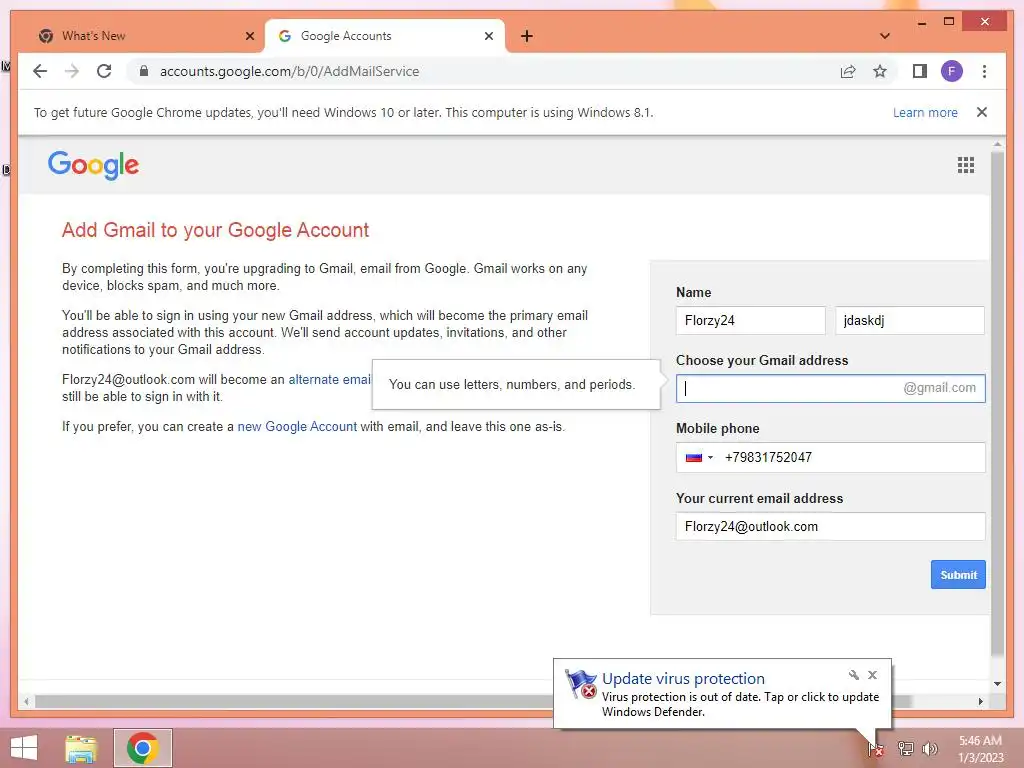
Task: Show the clock and date 5:46 AM
Action: [x=980, y=749]
